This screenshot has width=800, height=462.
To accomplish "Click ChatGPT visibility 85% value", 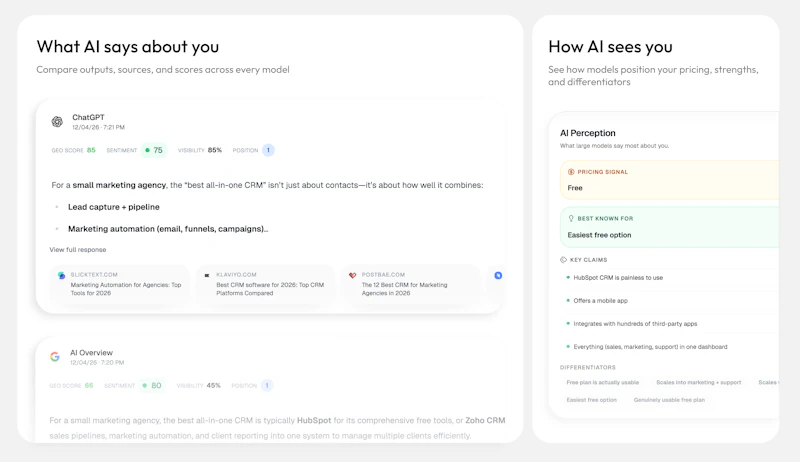I will click(x=215, y=150).
